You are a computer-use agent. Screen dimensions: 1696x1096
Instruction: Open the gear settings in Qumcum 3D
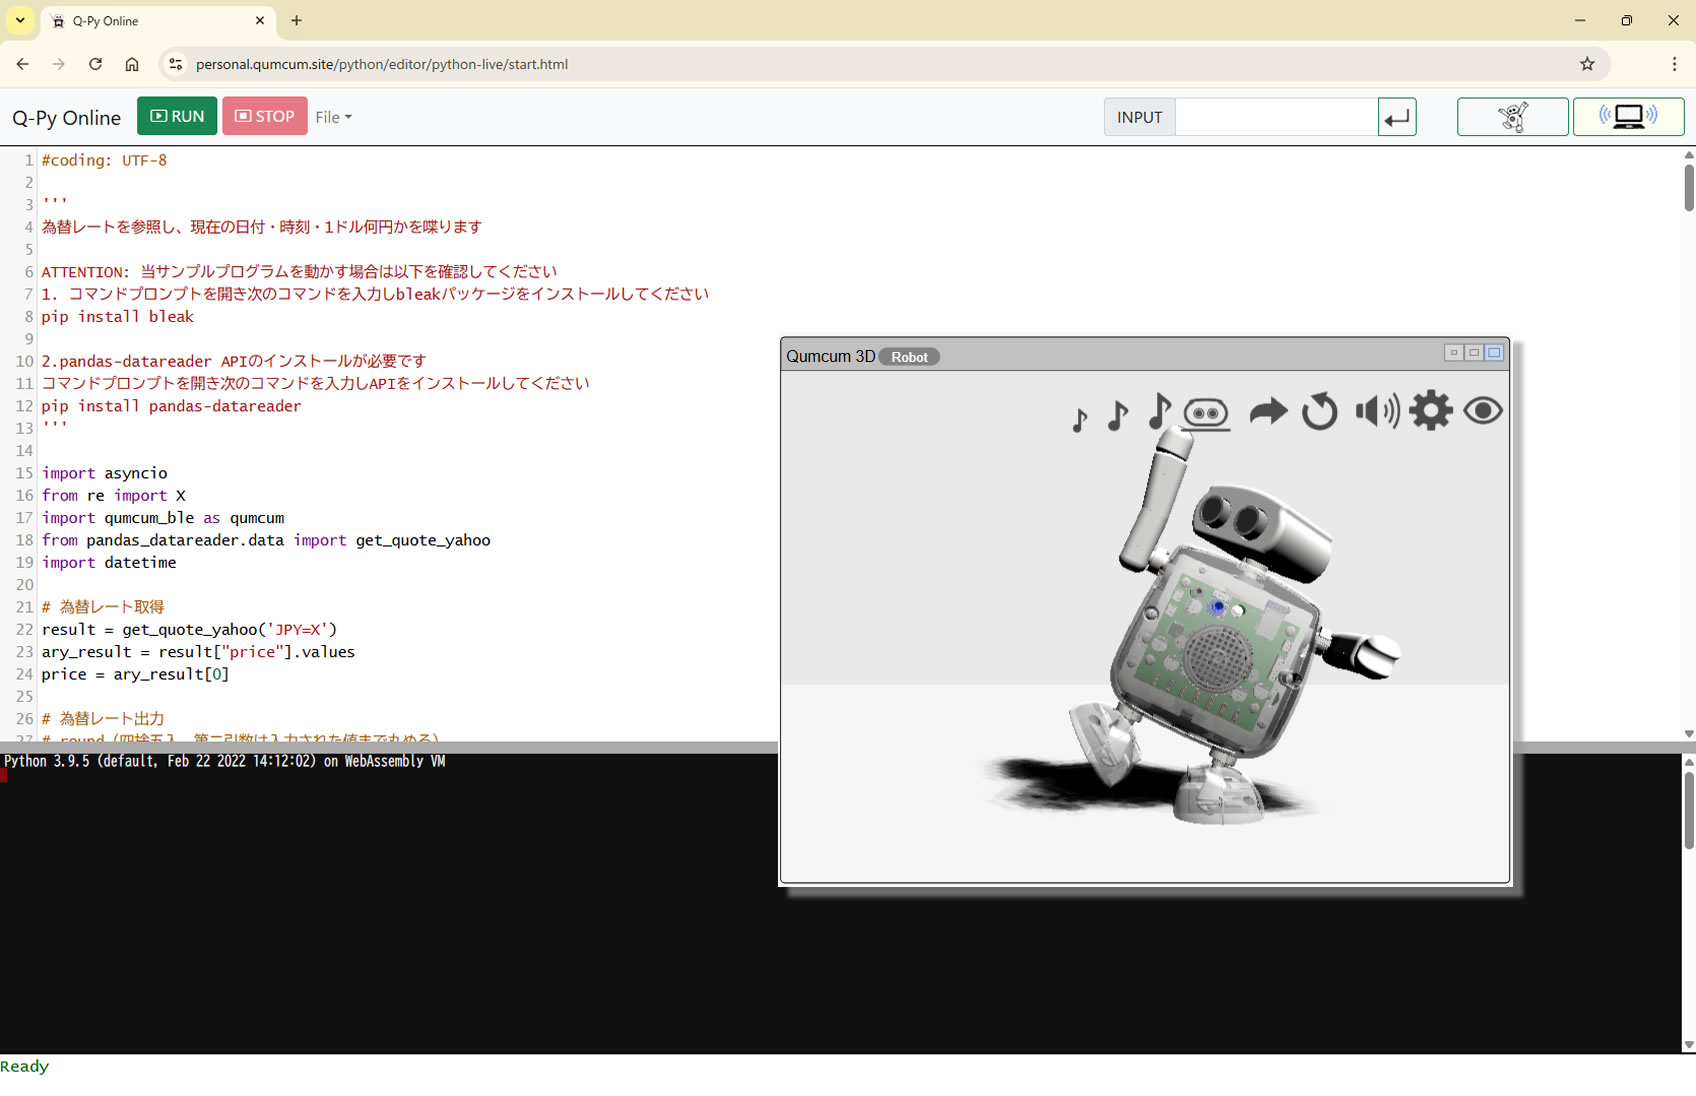tap(1430, 411)
